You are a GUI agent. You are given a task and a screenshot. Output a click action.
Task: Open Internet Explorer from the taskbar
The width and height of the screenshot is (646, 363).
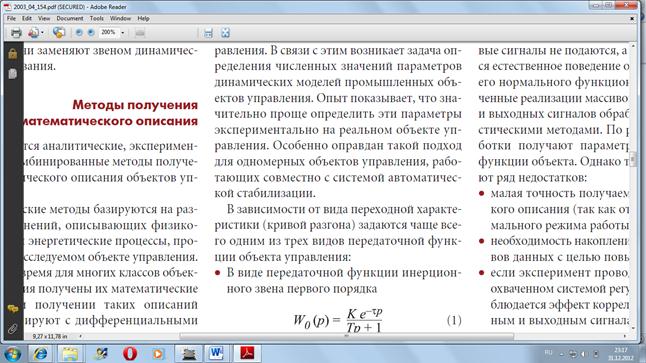click(40, 354)
